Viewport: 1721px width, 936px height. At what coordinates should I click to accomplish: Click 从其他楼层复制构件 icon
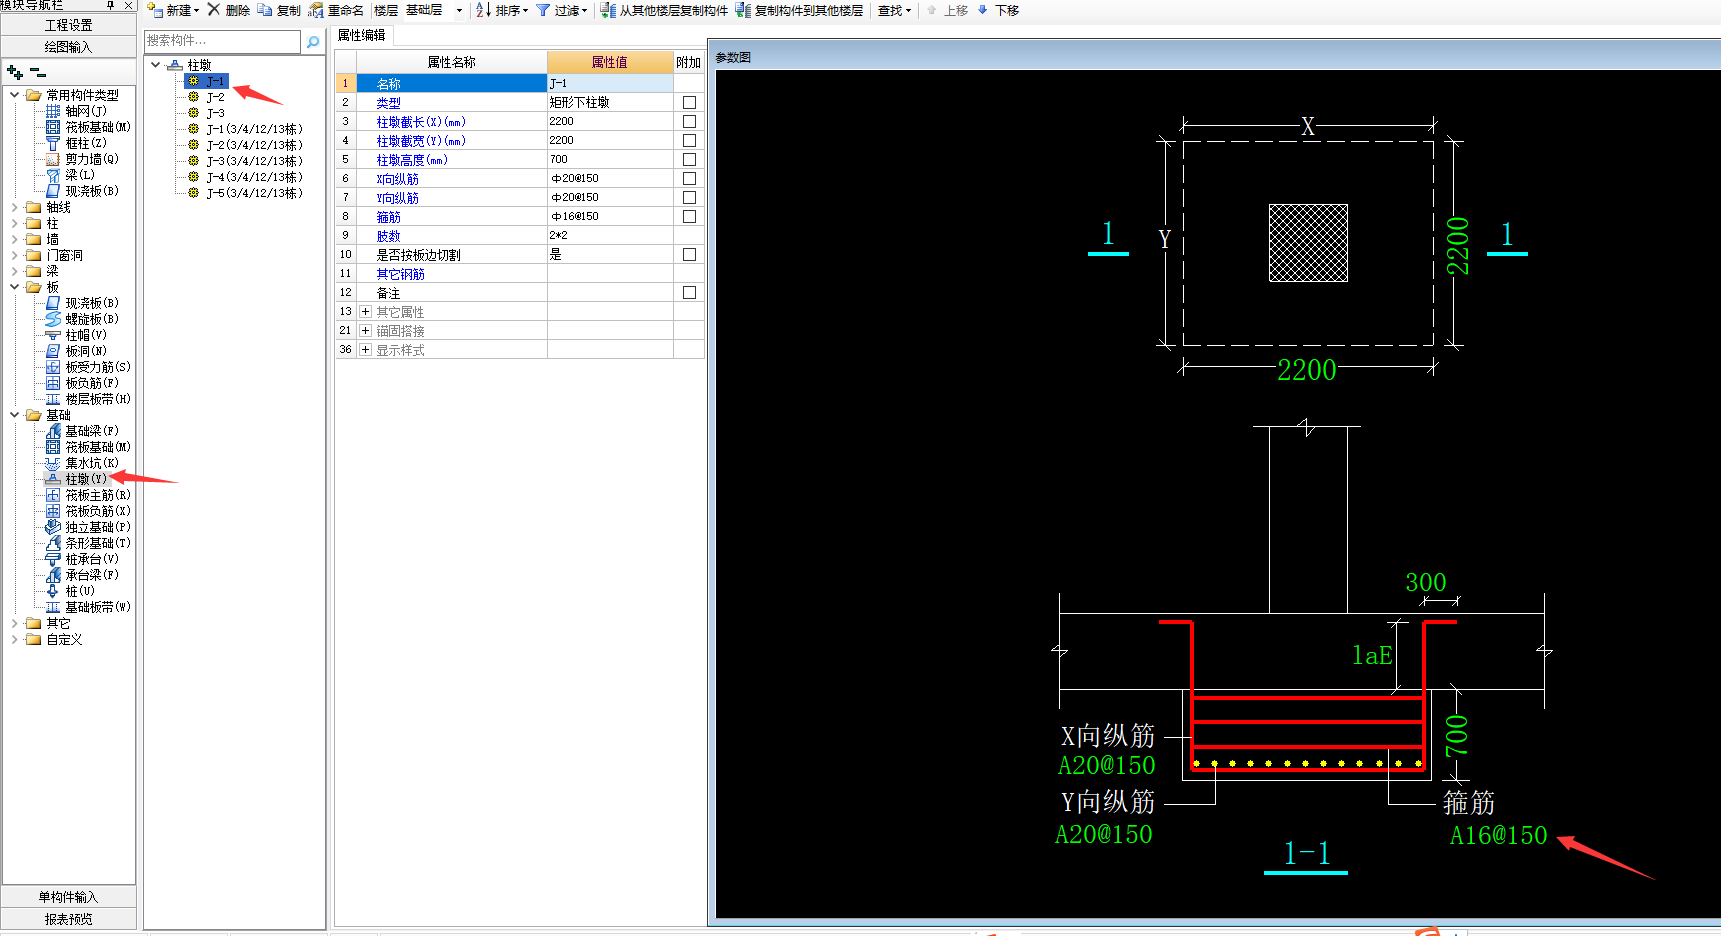(x=608, y=10)
